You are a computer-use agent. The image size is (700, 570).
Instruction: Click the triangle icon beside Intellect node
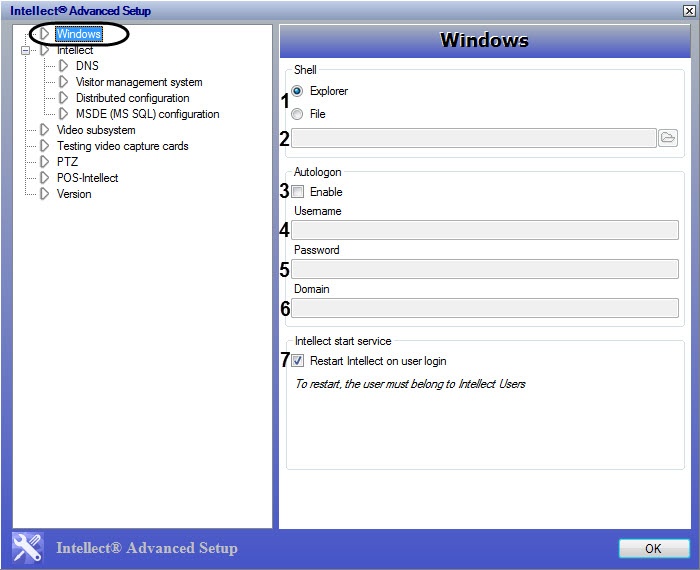pyautogui.click(x=45, y=50)
